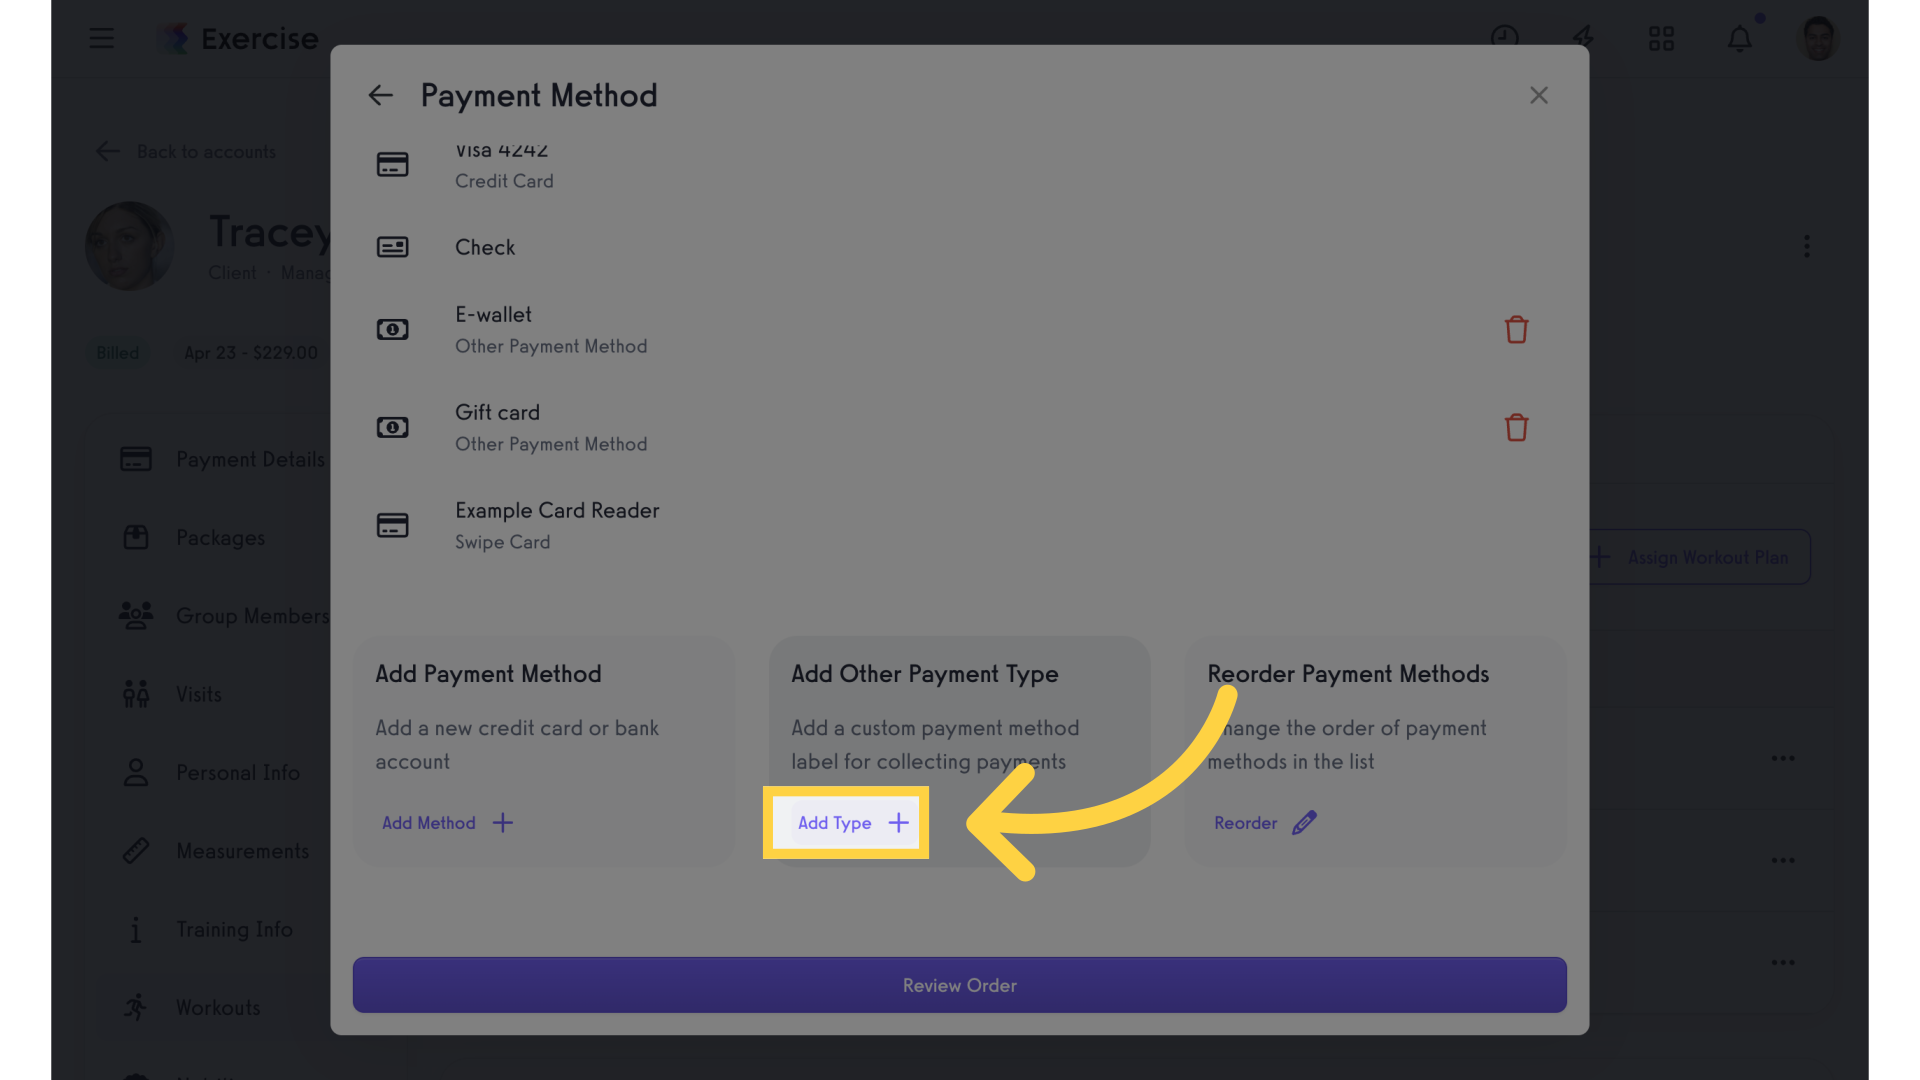Viewport: 1920px width, 1080px height.
Task: Delete the Gift card payment method
Action: point(1516,428)
